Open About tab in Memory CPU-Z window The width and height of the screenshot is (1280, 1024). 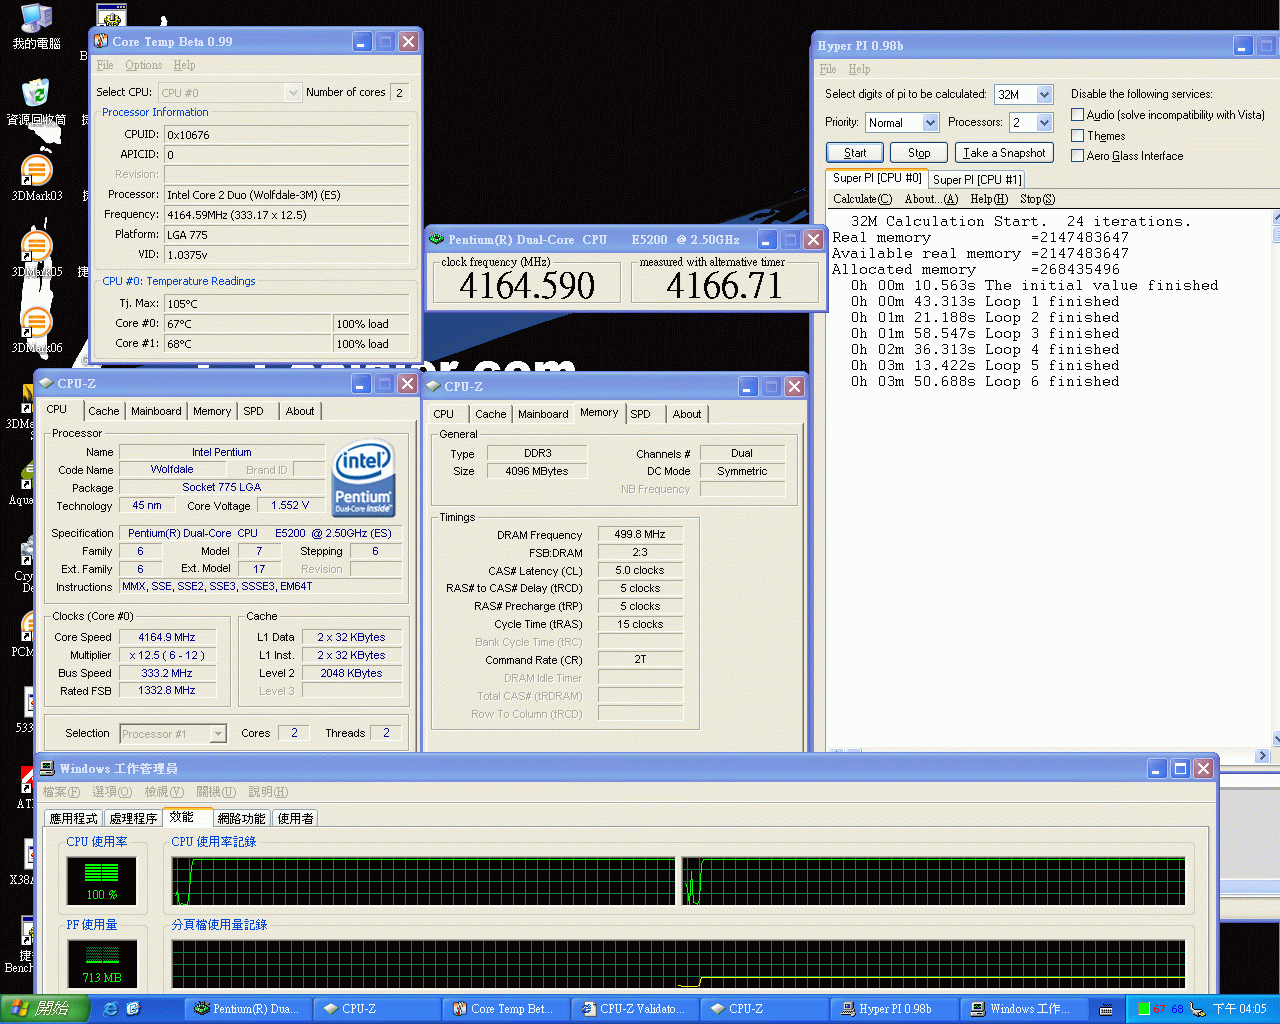coord(687,414)
